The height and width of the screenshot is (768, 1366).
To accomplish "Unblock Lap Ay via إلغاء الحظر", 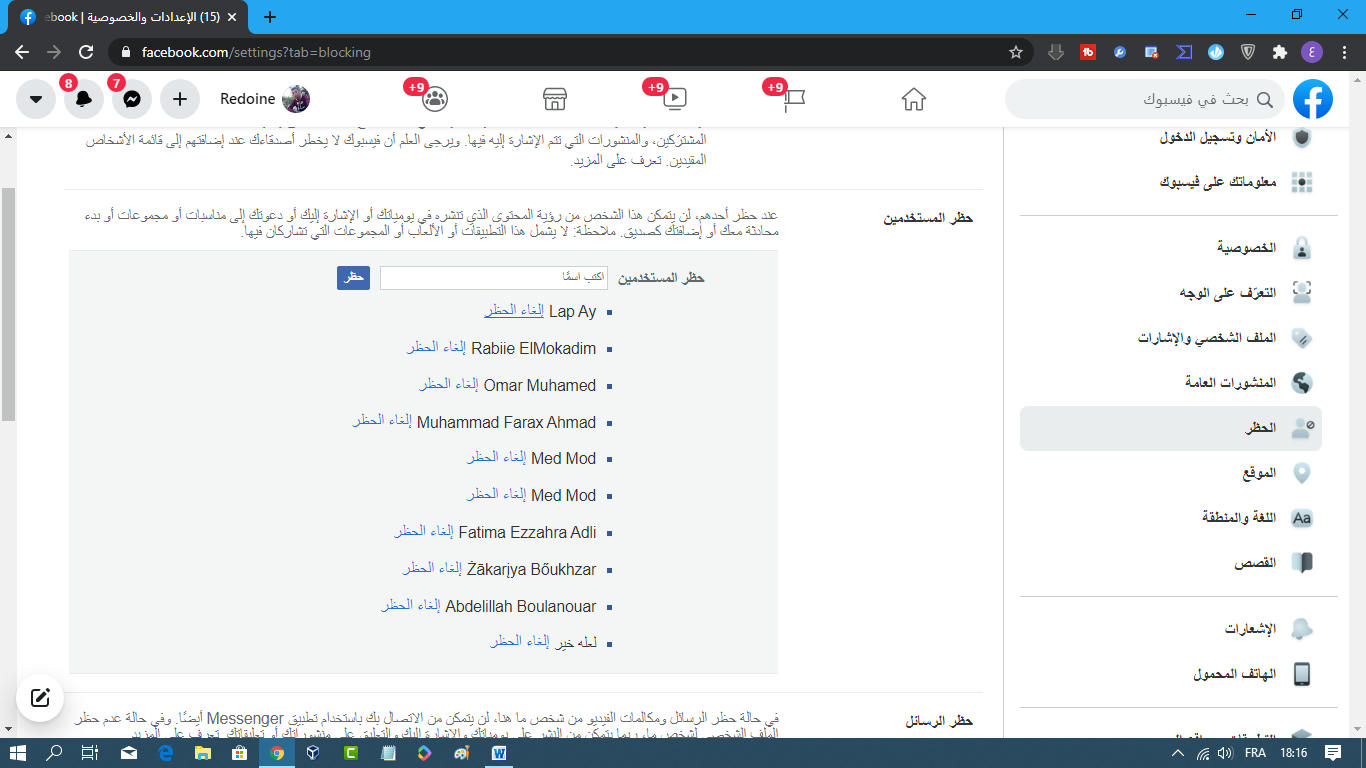I will click(514, 311).
